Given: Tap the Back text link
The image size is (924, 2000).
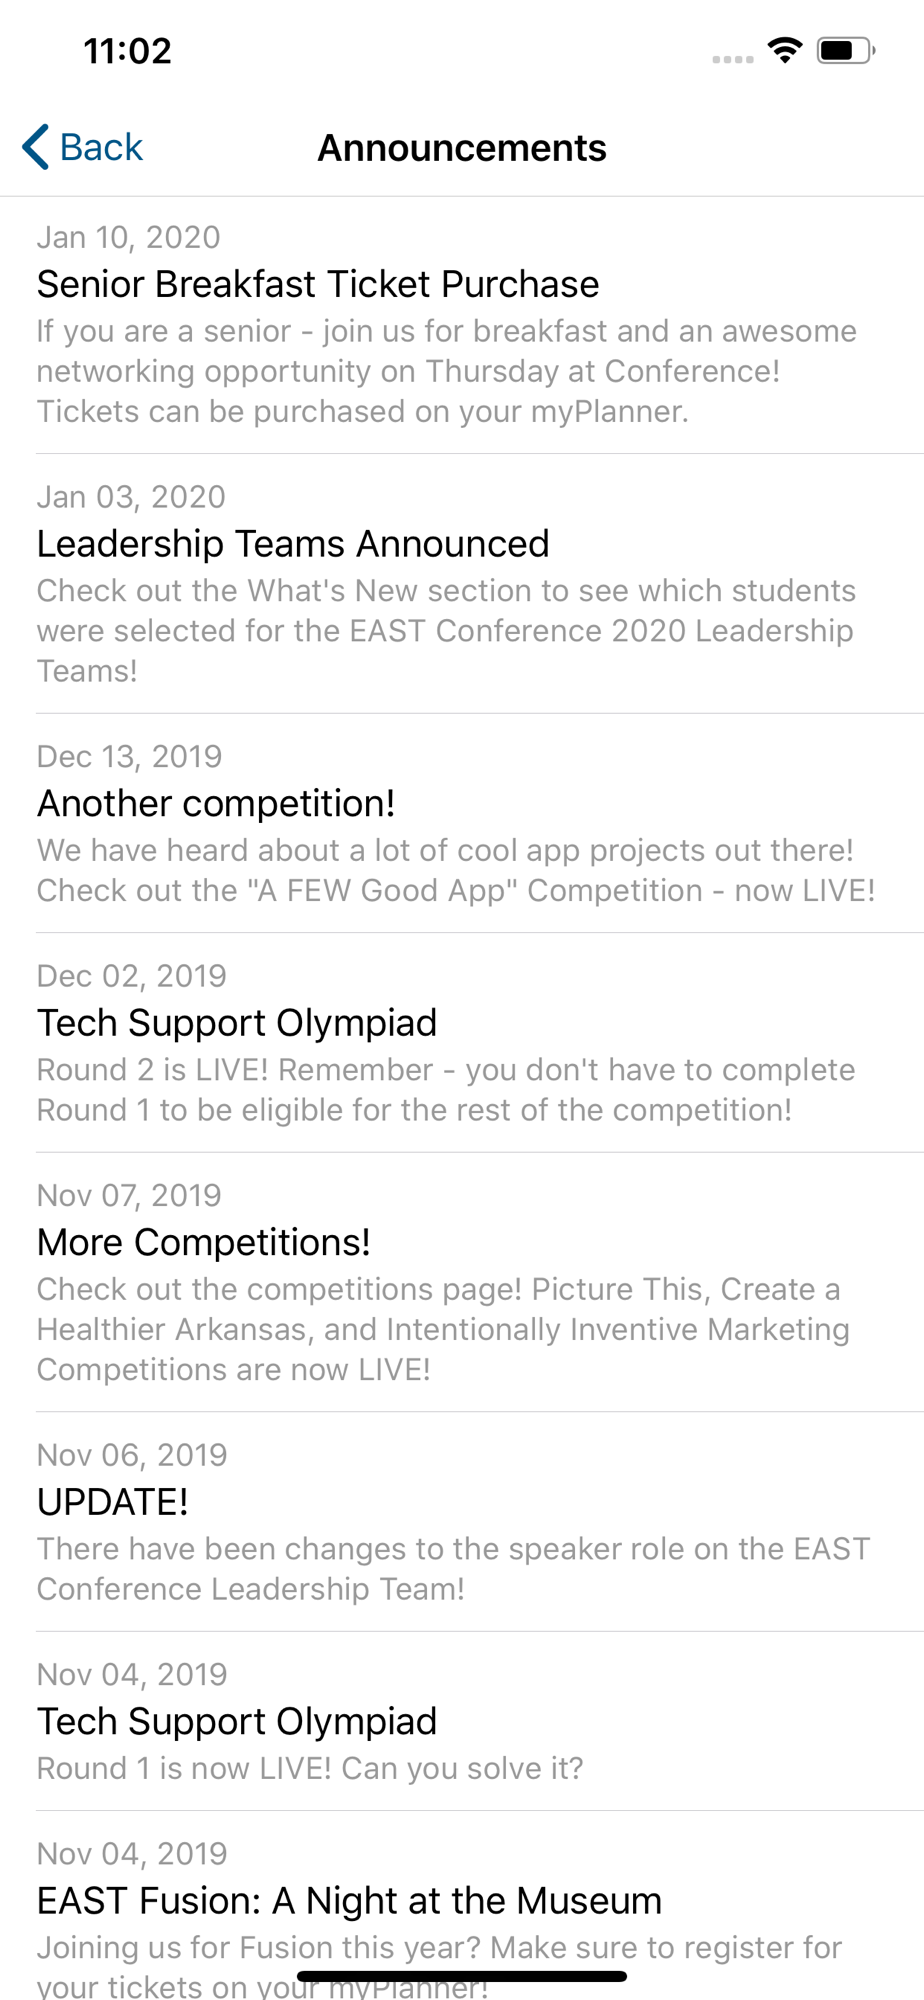Looking at the screenshot, I should [101, 147].
